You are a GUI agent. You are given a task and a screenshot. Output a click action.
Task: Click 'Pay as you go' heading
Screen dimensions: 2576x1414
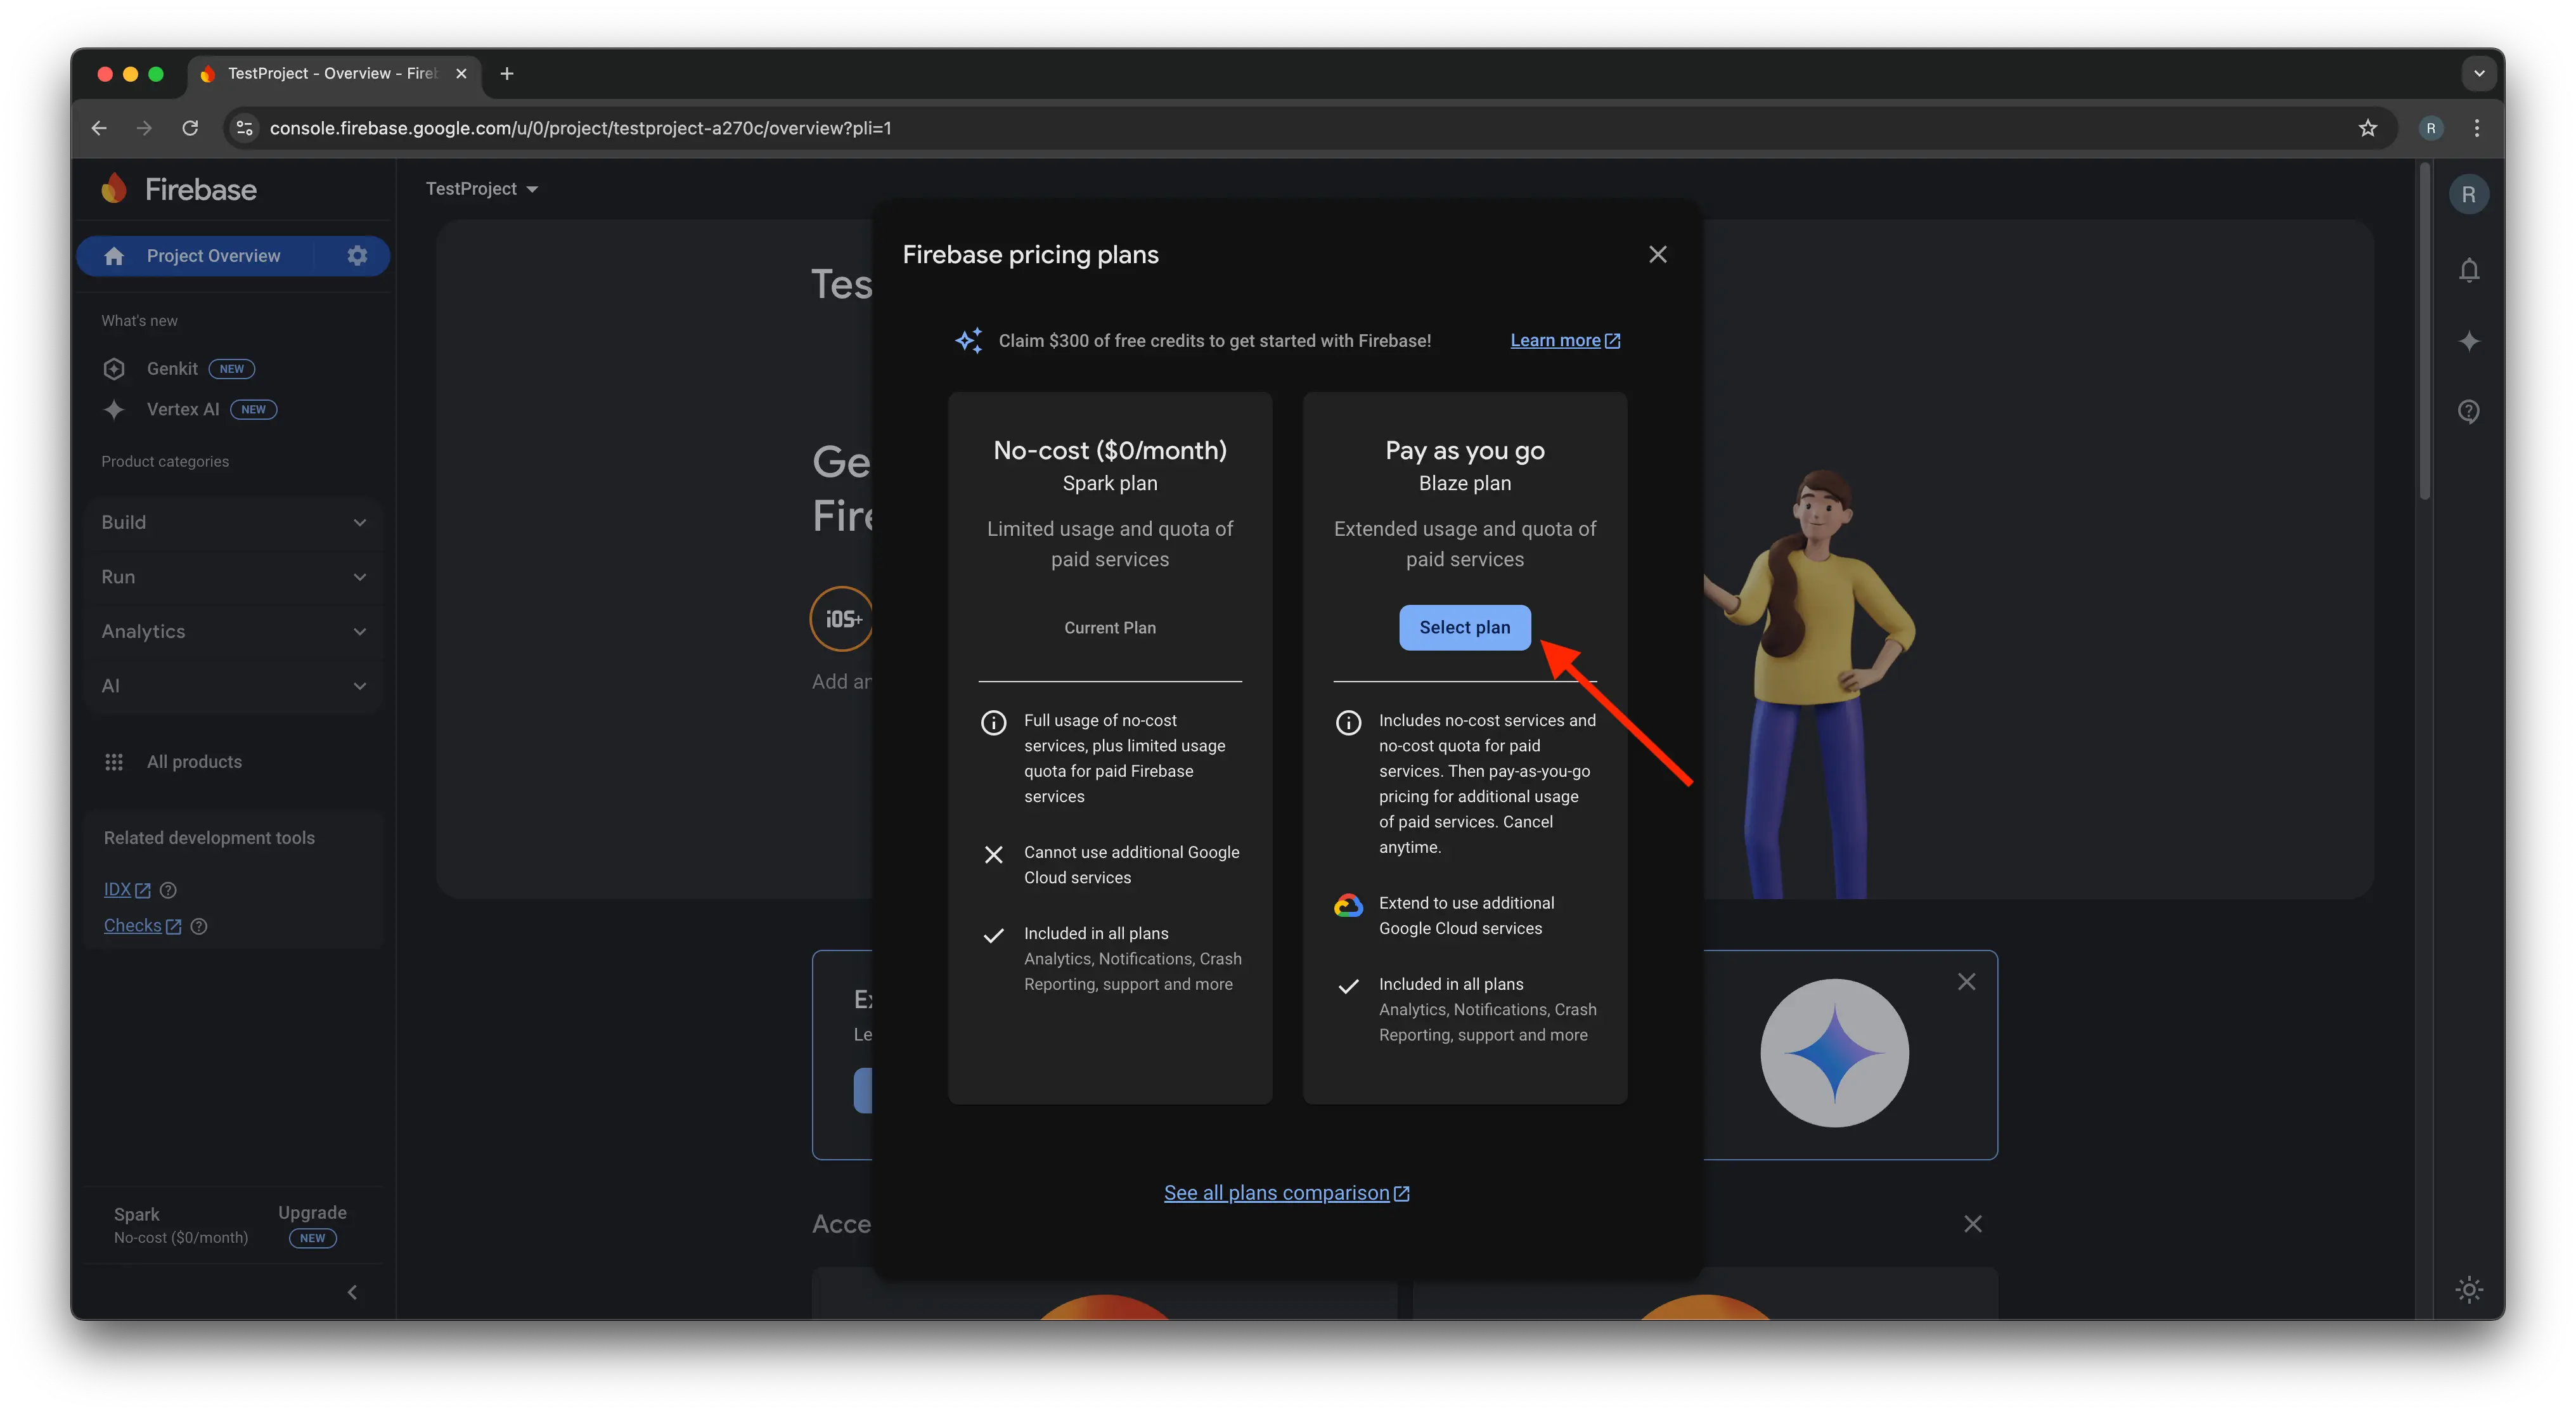(1464, 451)
